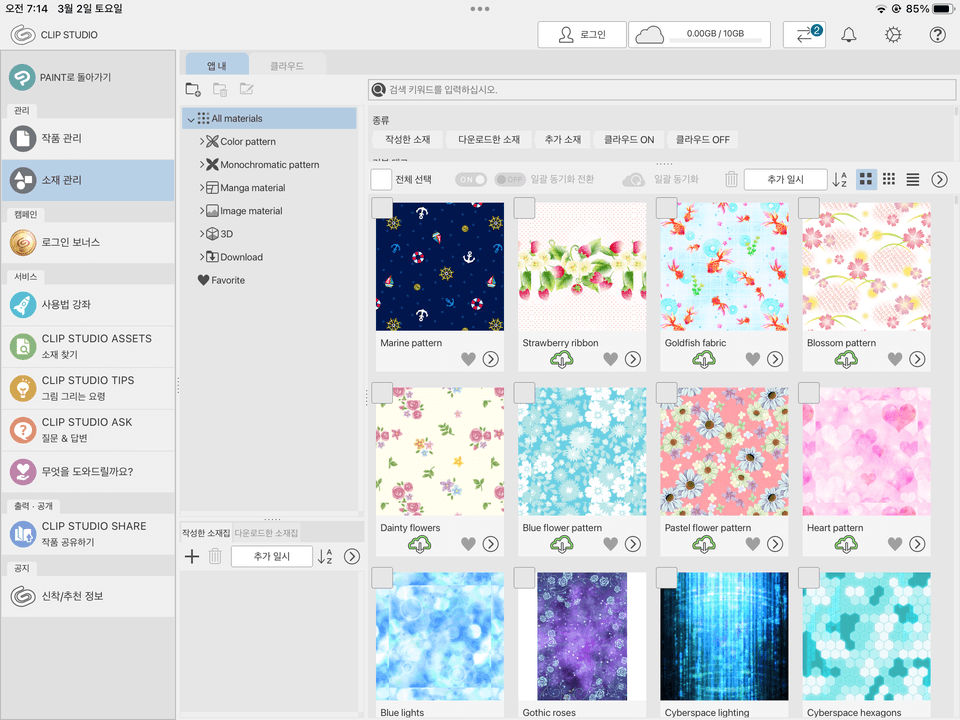This screenshot has height=720, width=960.
Task: Expand the 3D material category
Action: pos(200,233)
